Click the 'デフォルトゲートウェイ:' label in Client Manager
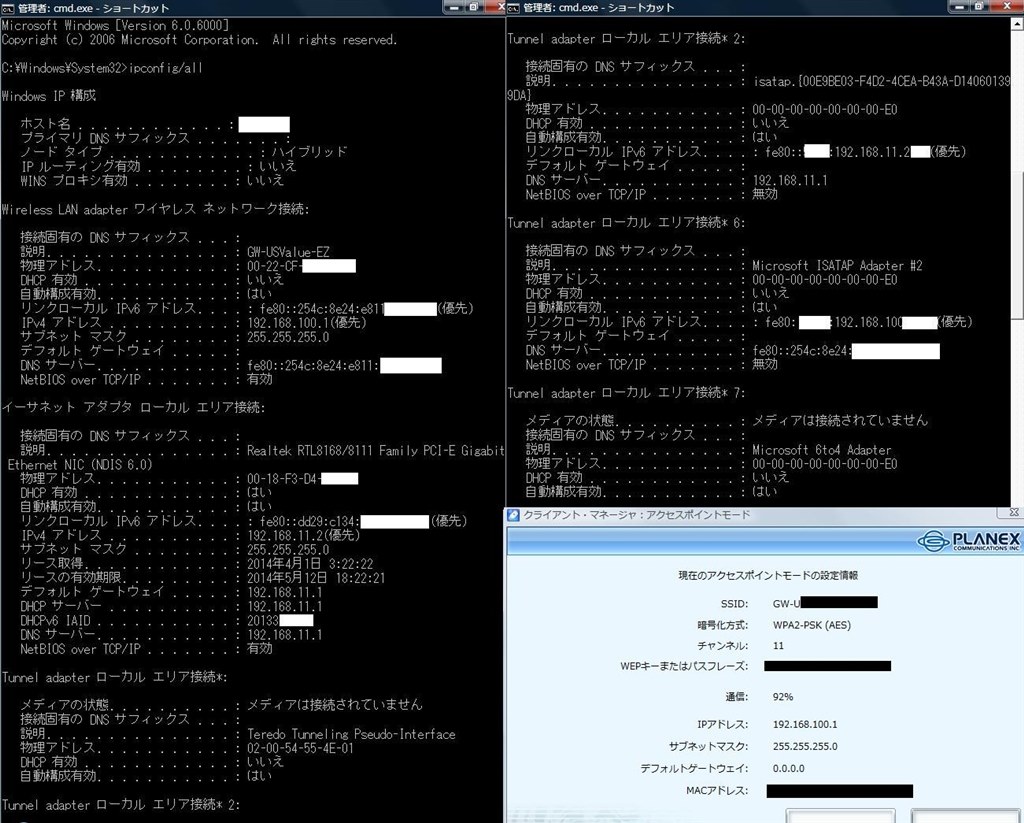 [694, 769]
